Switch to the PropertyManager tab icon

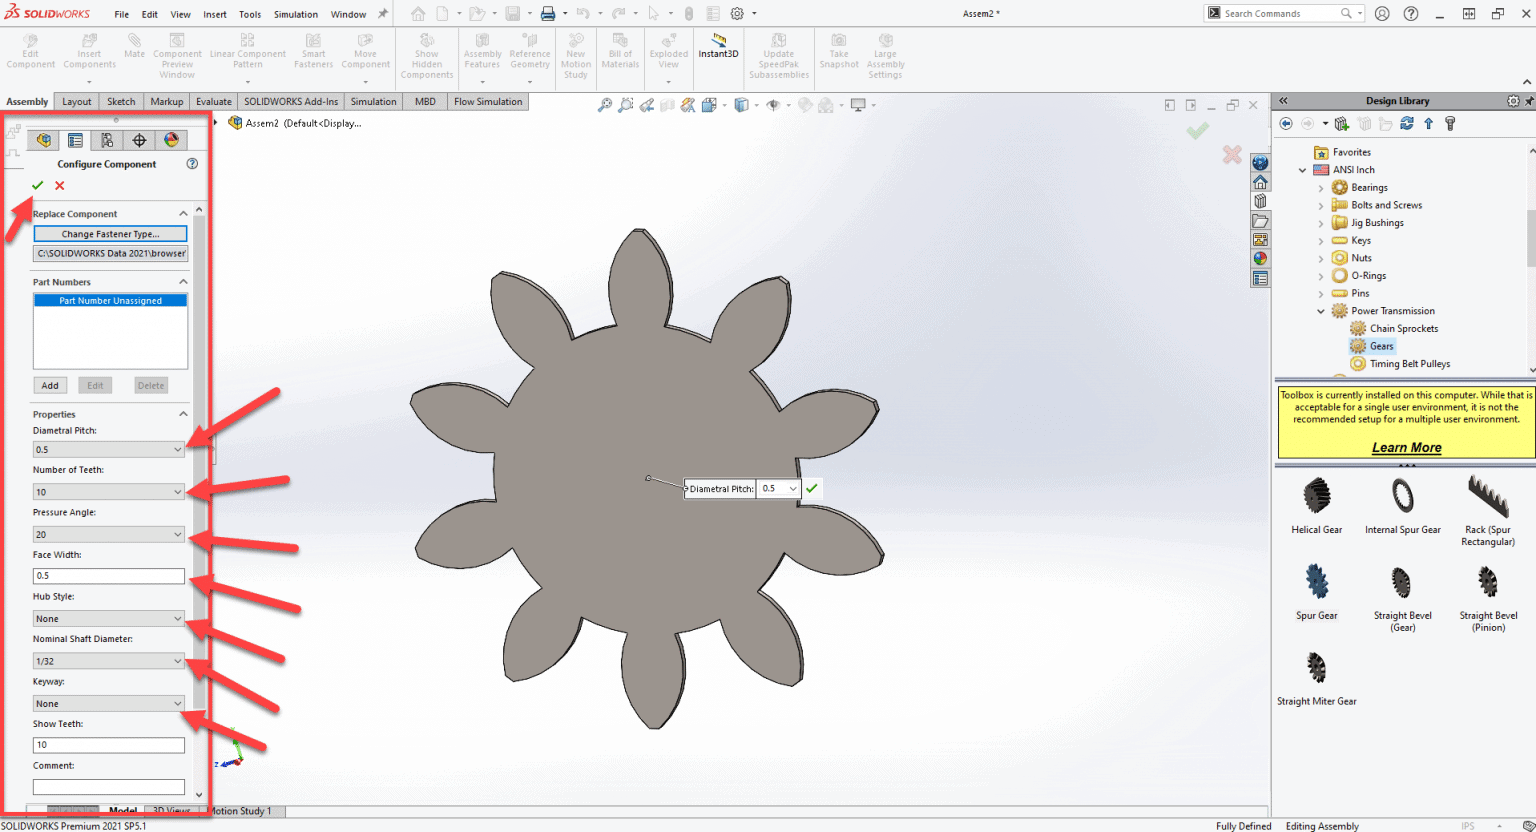(75, 140)
